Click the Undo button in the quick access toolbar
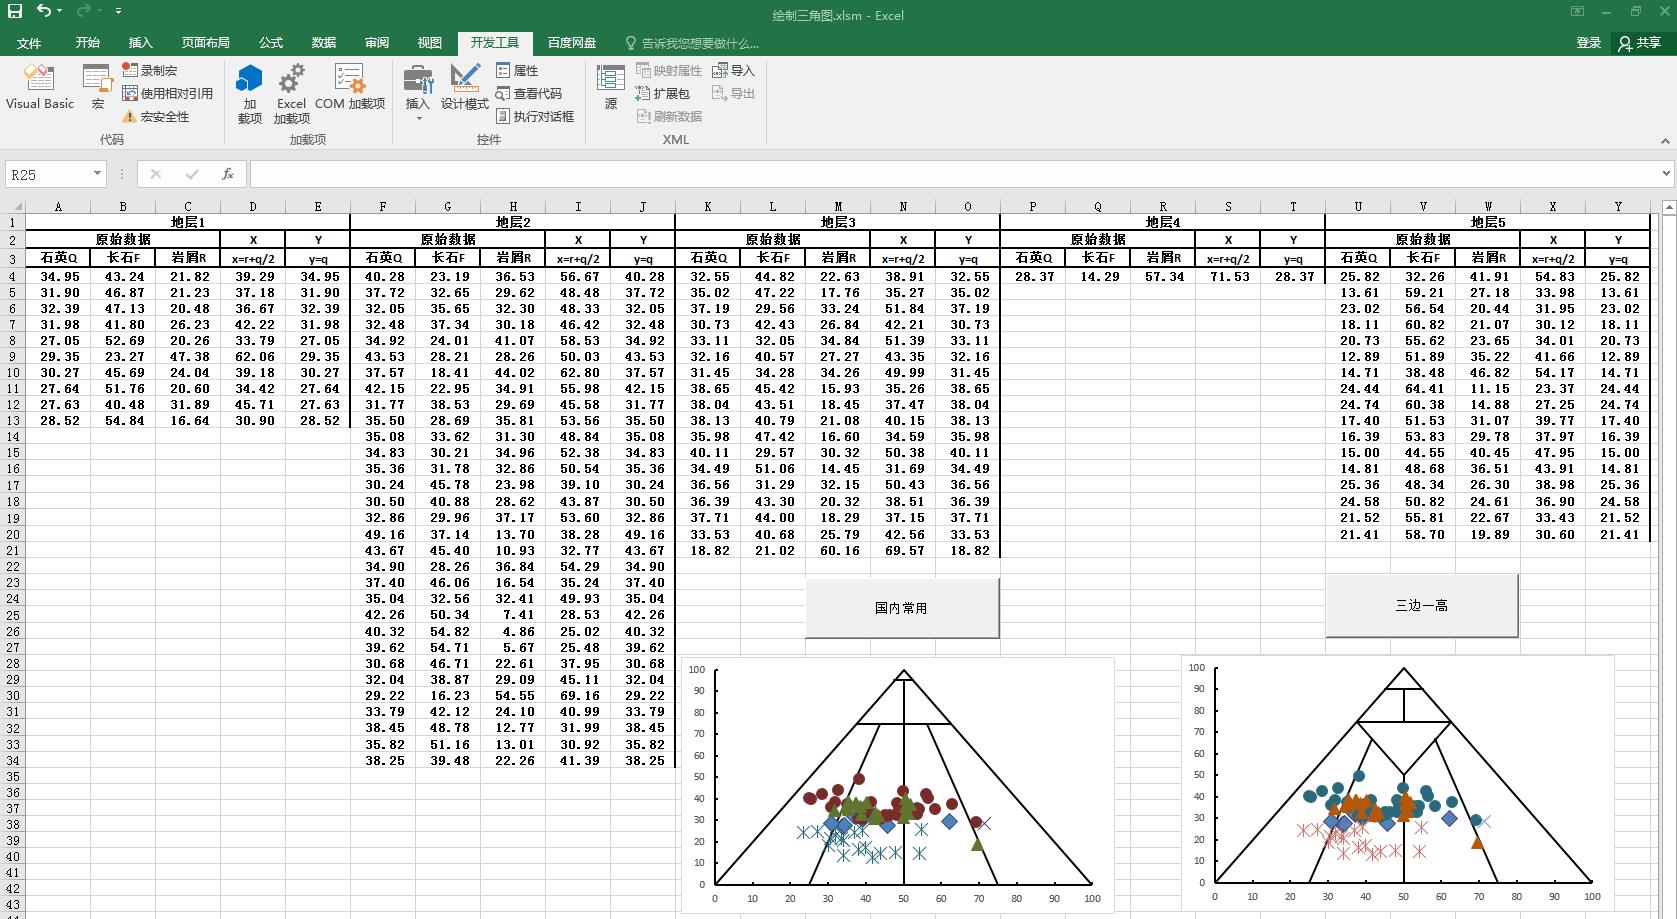This screenshot has width=1677, height=919. 44,11
